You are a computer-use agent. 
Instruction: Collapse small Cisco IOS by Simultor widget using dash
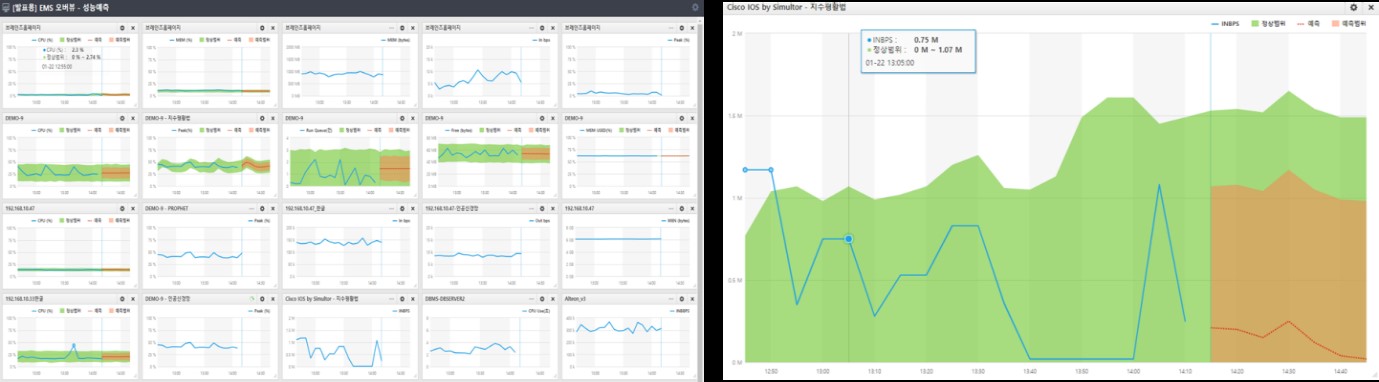[x=391, y=298]
